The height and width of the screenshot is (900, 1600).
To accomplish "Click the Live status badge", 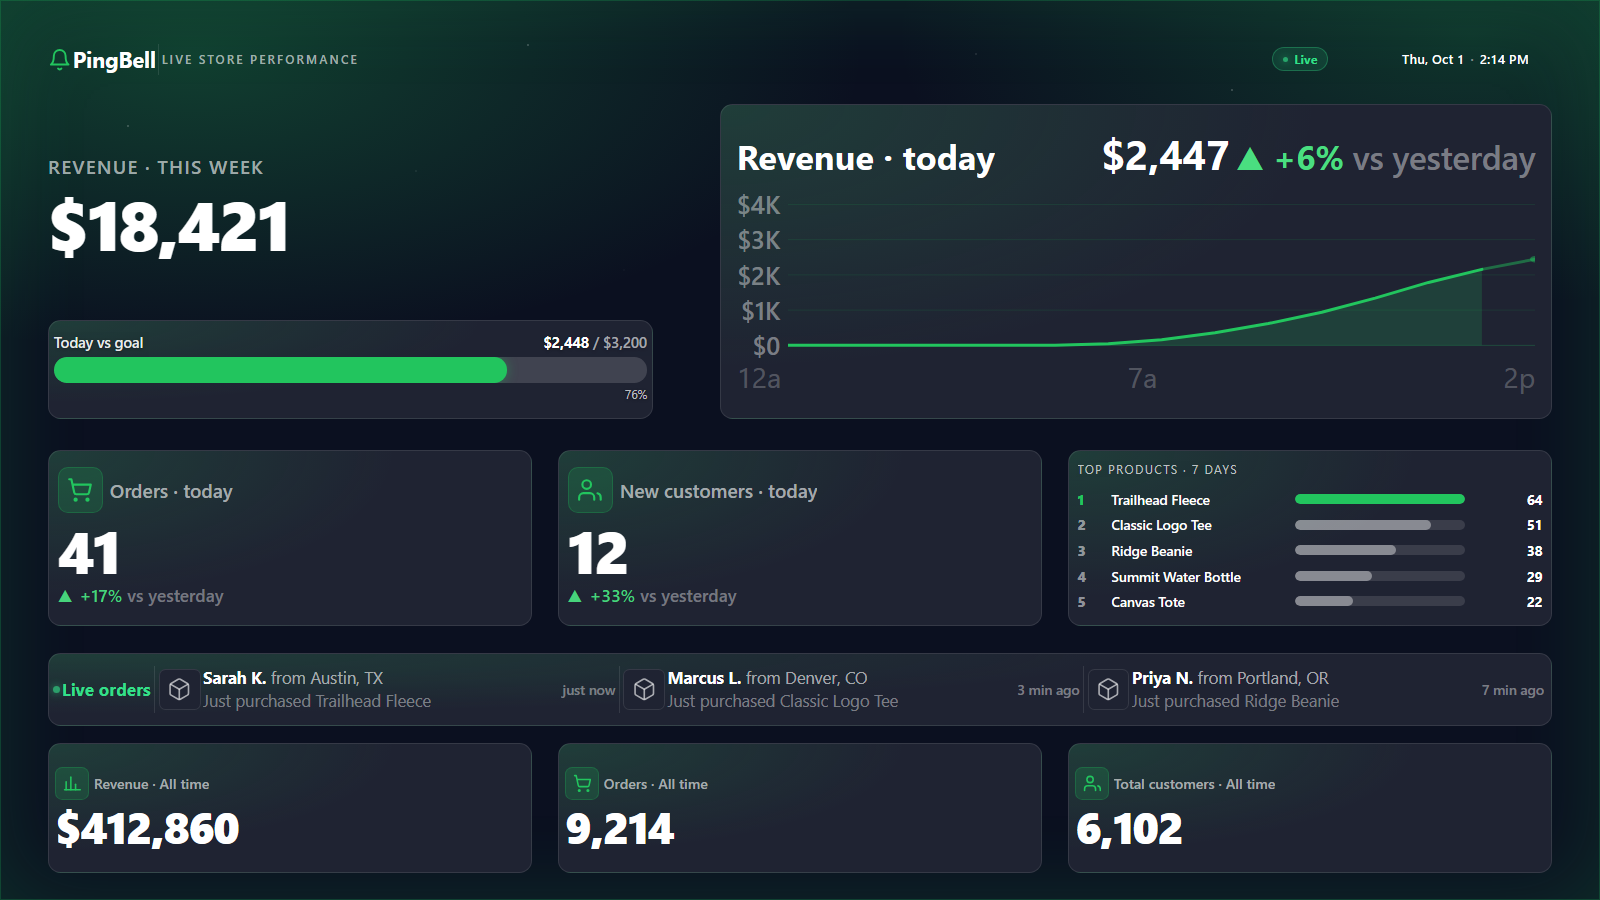I will point(1300,60).
